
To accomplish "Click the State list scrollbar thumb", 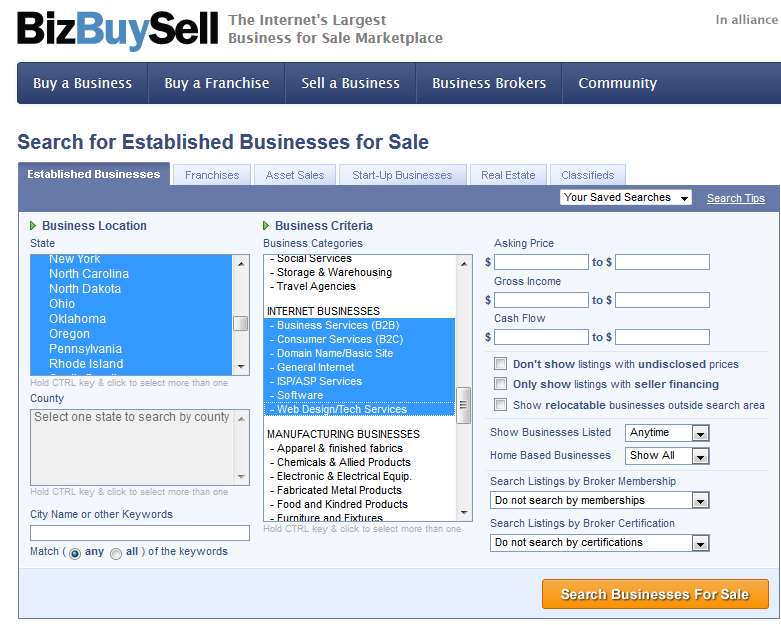I will [x=241, y=323].
